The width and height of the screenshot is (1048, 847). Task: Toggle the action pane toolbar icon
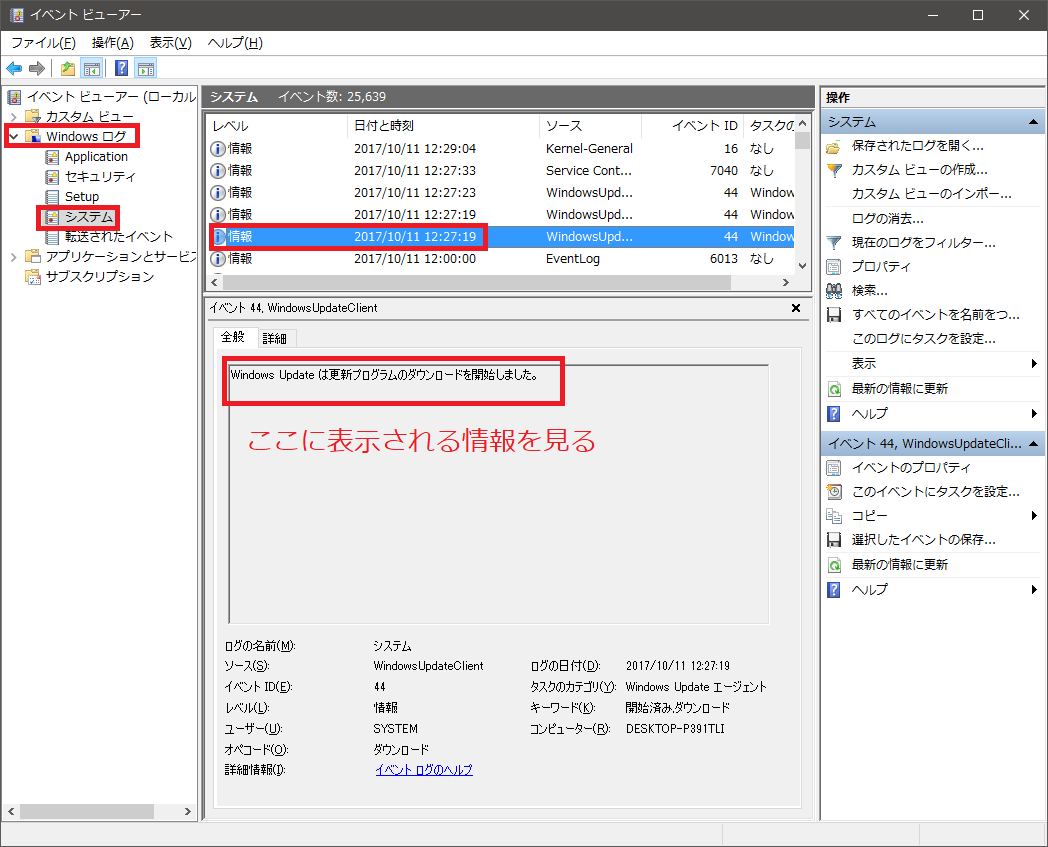[x=146, y=68]
